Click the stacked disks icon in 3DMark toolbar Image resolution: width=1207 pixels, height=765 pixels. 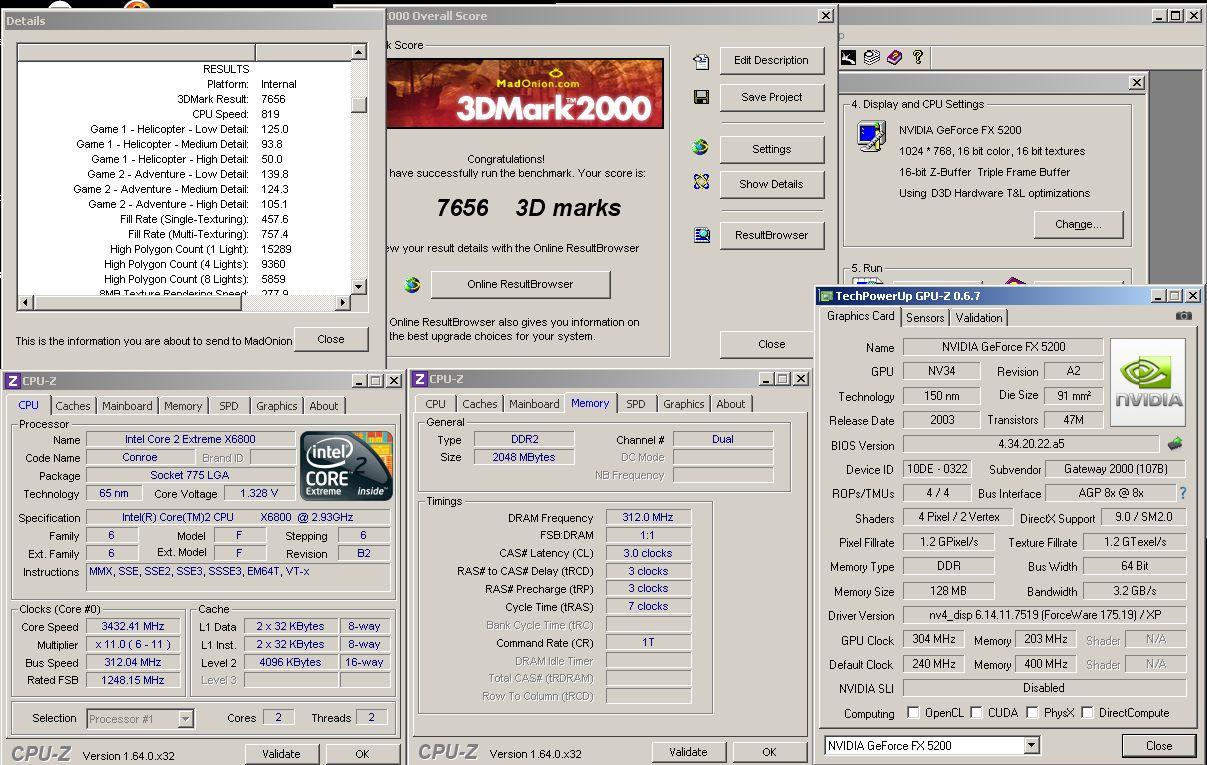click(x=871, y=57)
